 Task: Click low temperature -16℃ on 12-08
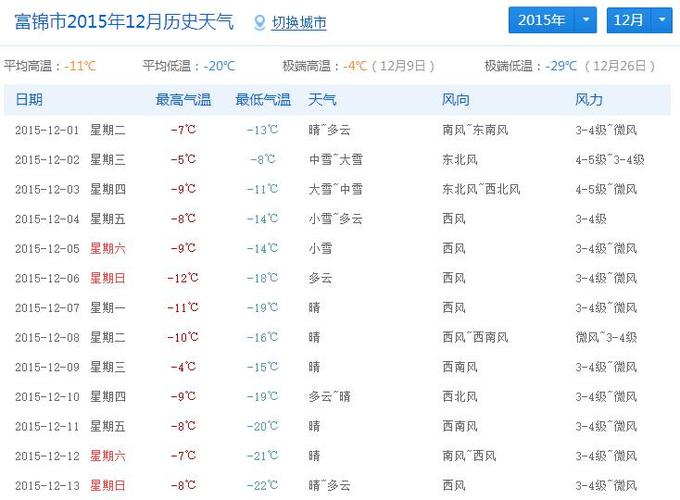tap(262, 337)
